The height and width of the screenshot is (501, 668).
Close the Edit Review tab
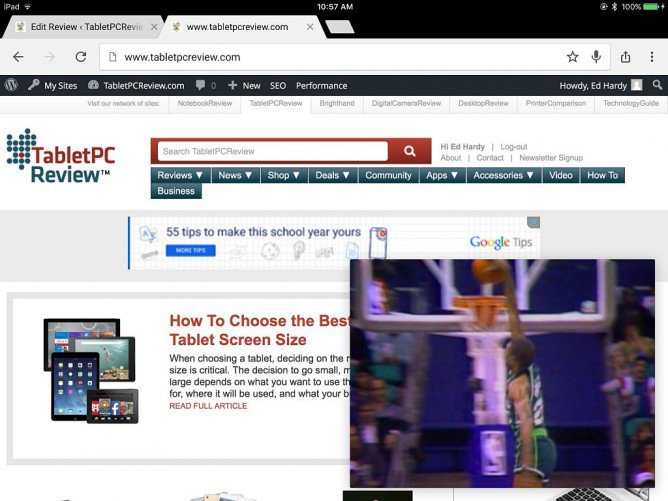pyautogui.click(x=154, y=27)
